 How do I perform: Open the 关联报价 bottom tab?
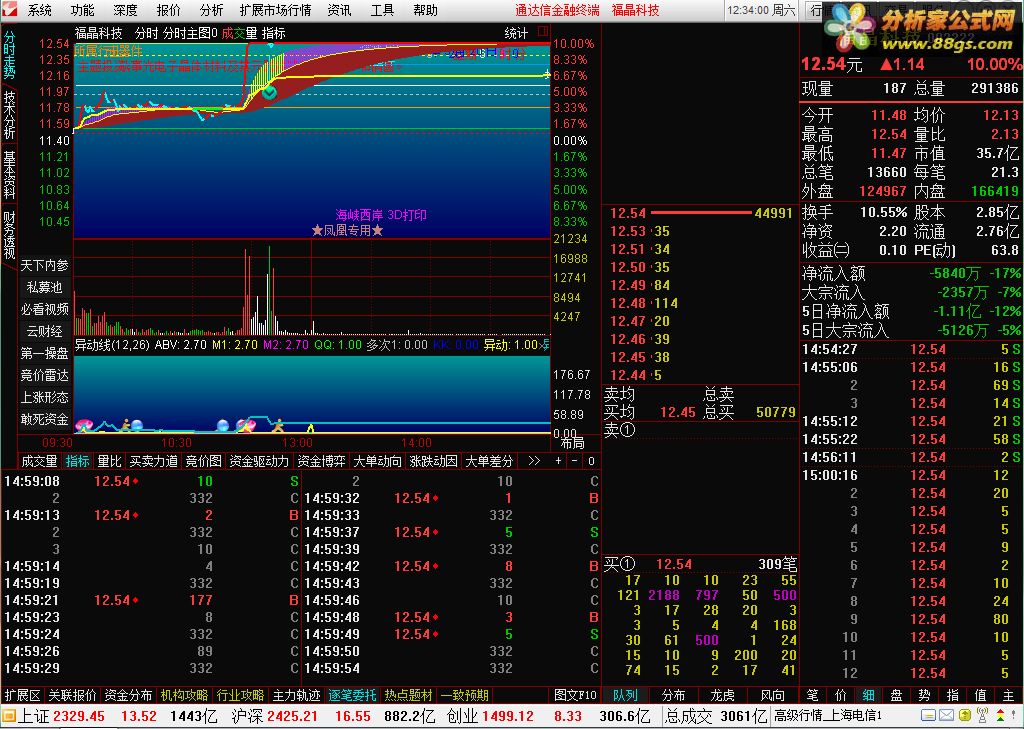72,695
